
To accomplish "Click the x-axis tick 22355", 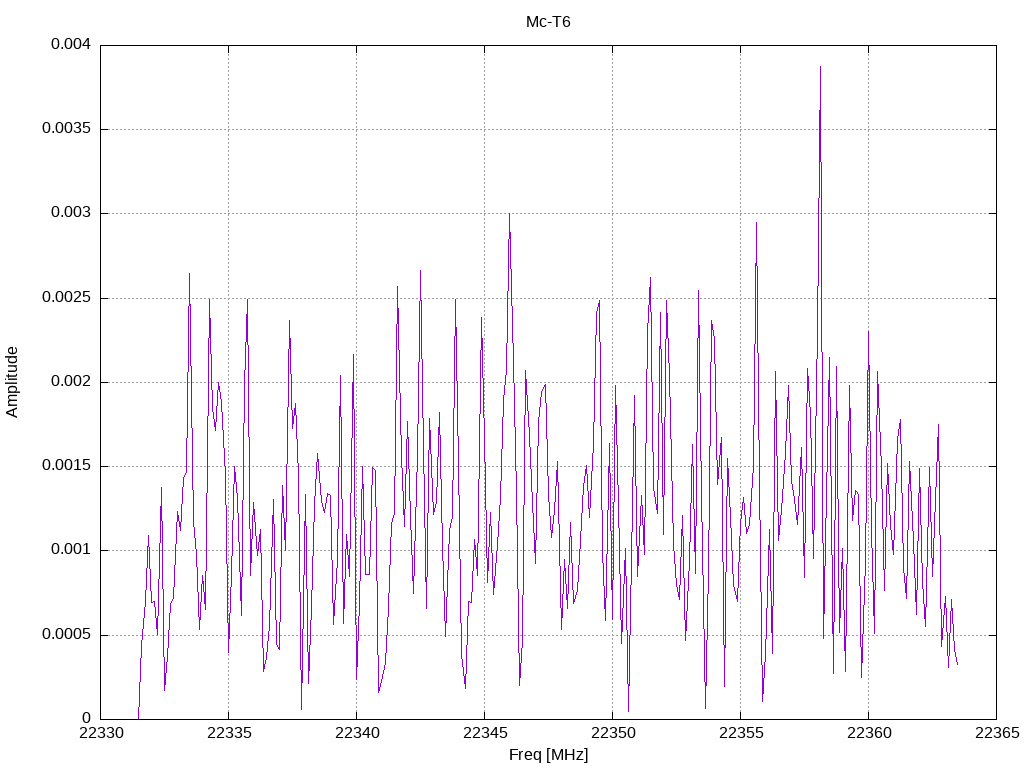I will (x=741, y=733).
